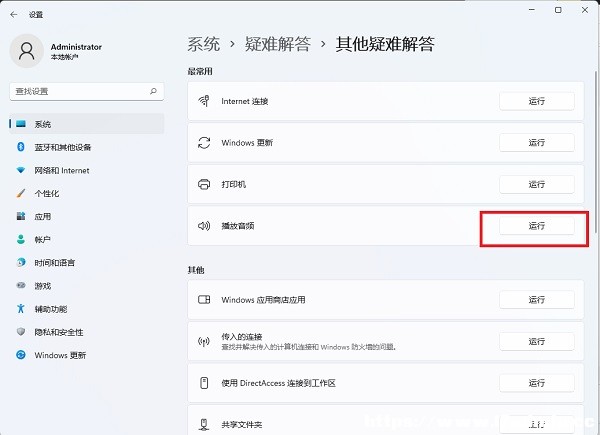Click the 传入的连接 antenna icon

pos(204,341)
